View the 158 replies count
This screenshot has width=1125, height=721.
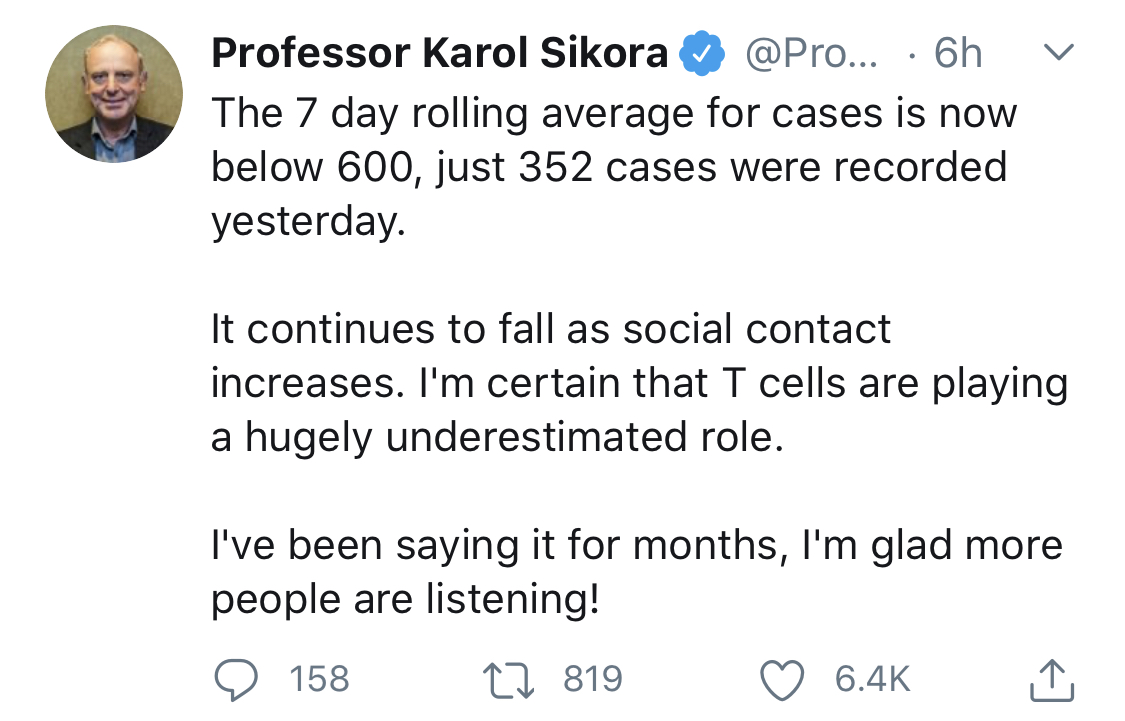coord(320,680)
